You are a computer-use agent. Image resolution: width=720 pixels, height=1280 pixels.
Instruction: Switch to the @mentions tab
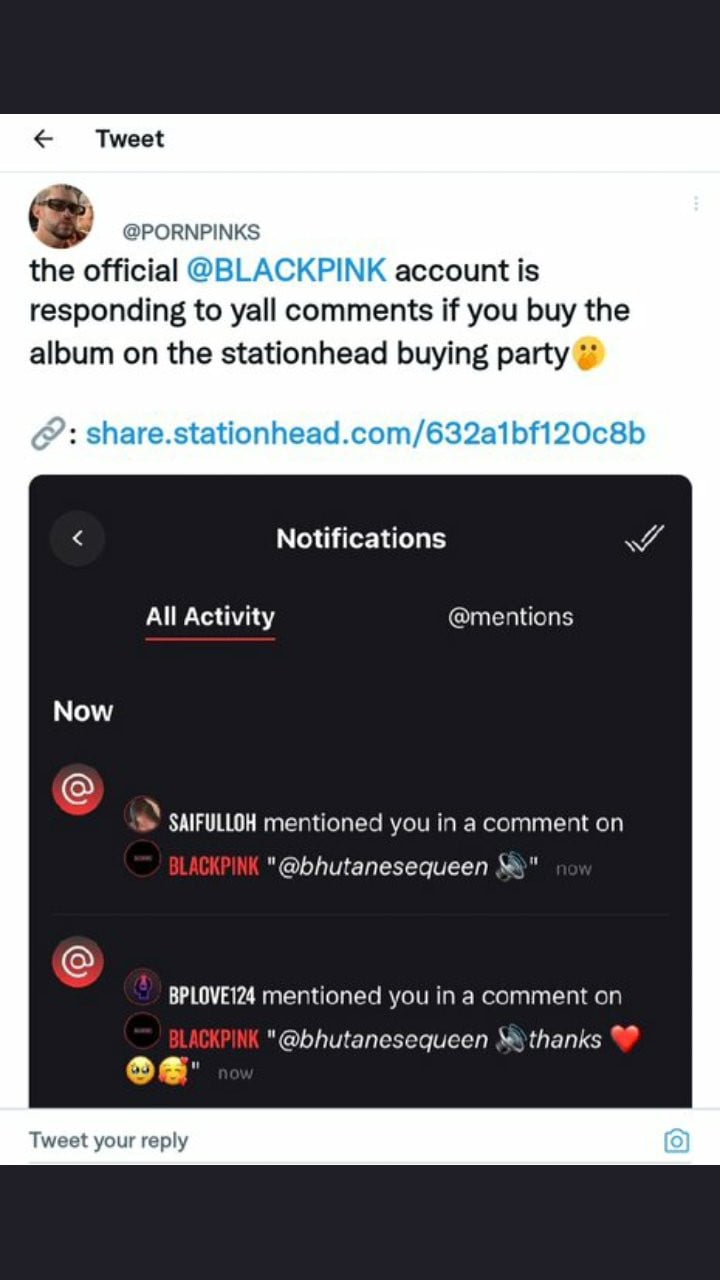[510, 617]
